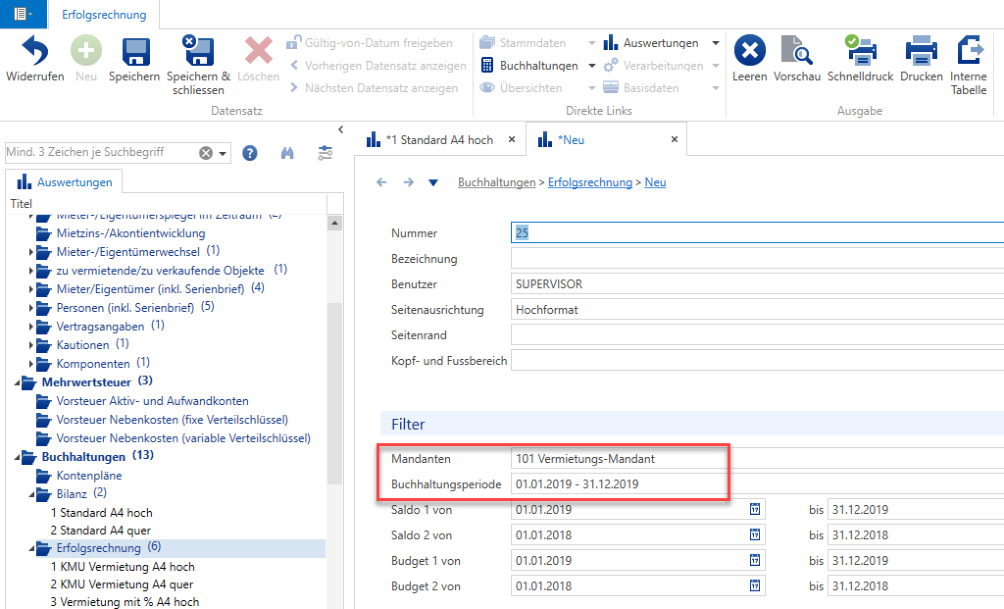The width and height of the screenshot is (1004, 609).
Task: Open the Auswertungen dropdown in Direkte Links
Action: (716, 43)
